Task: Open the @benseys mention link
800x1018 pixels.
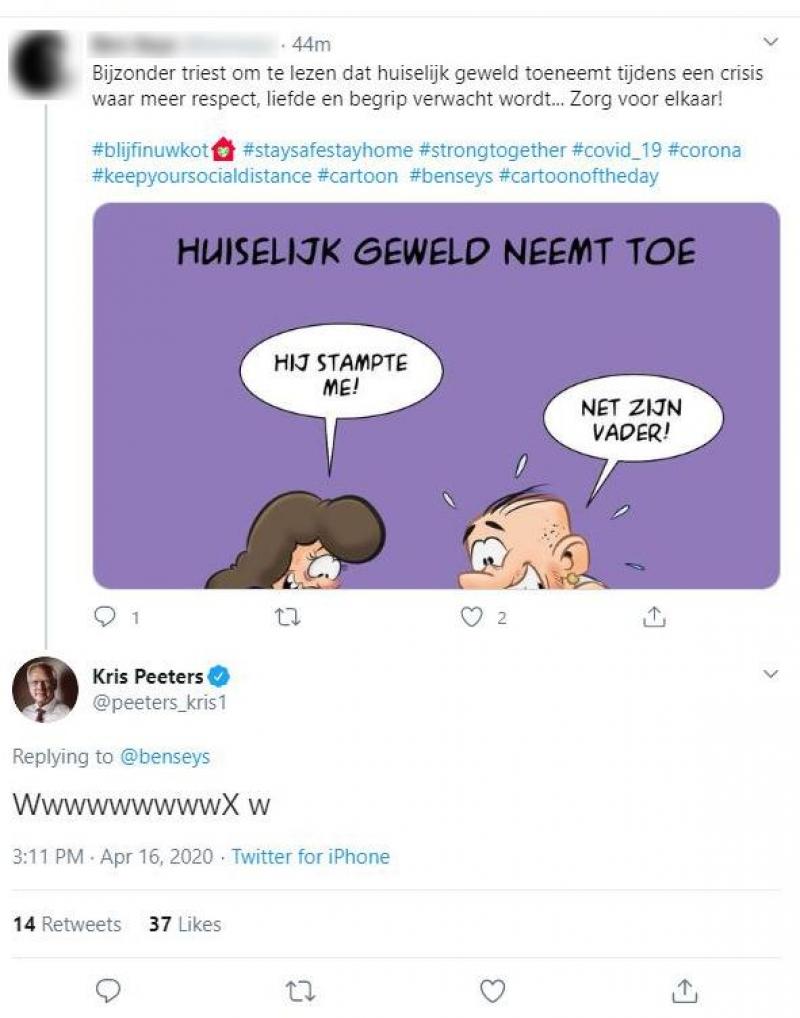Action: pyautogui.click(x=165, y=757)
